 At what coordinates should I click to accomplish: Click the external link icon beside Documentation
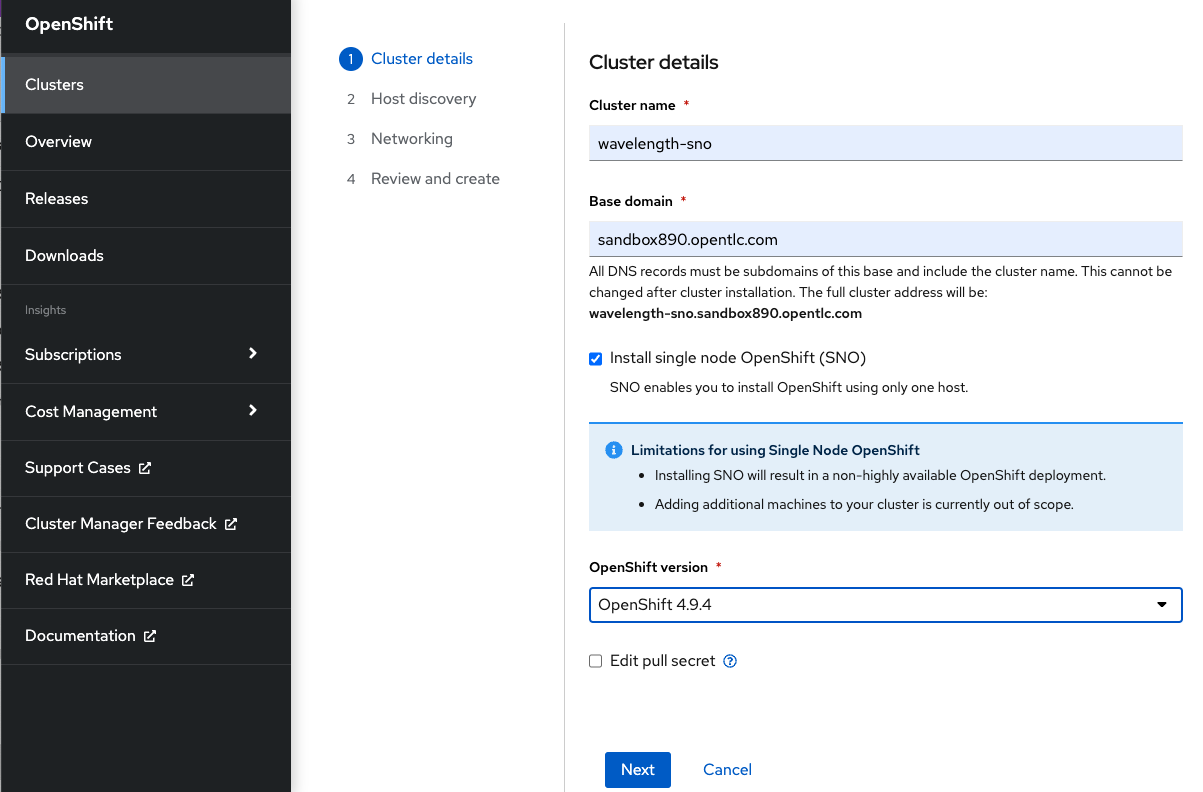click(151, 636)
